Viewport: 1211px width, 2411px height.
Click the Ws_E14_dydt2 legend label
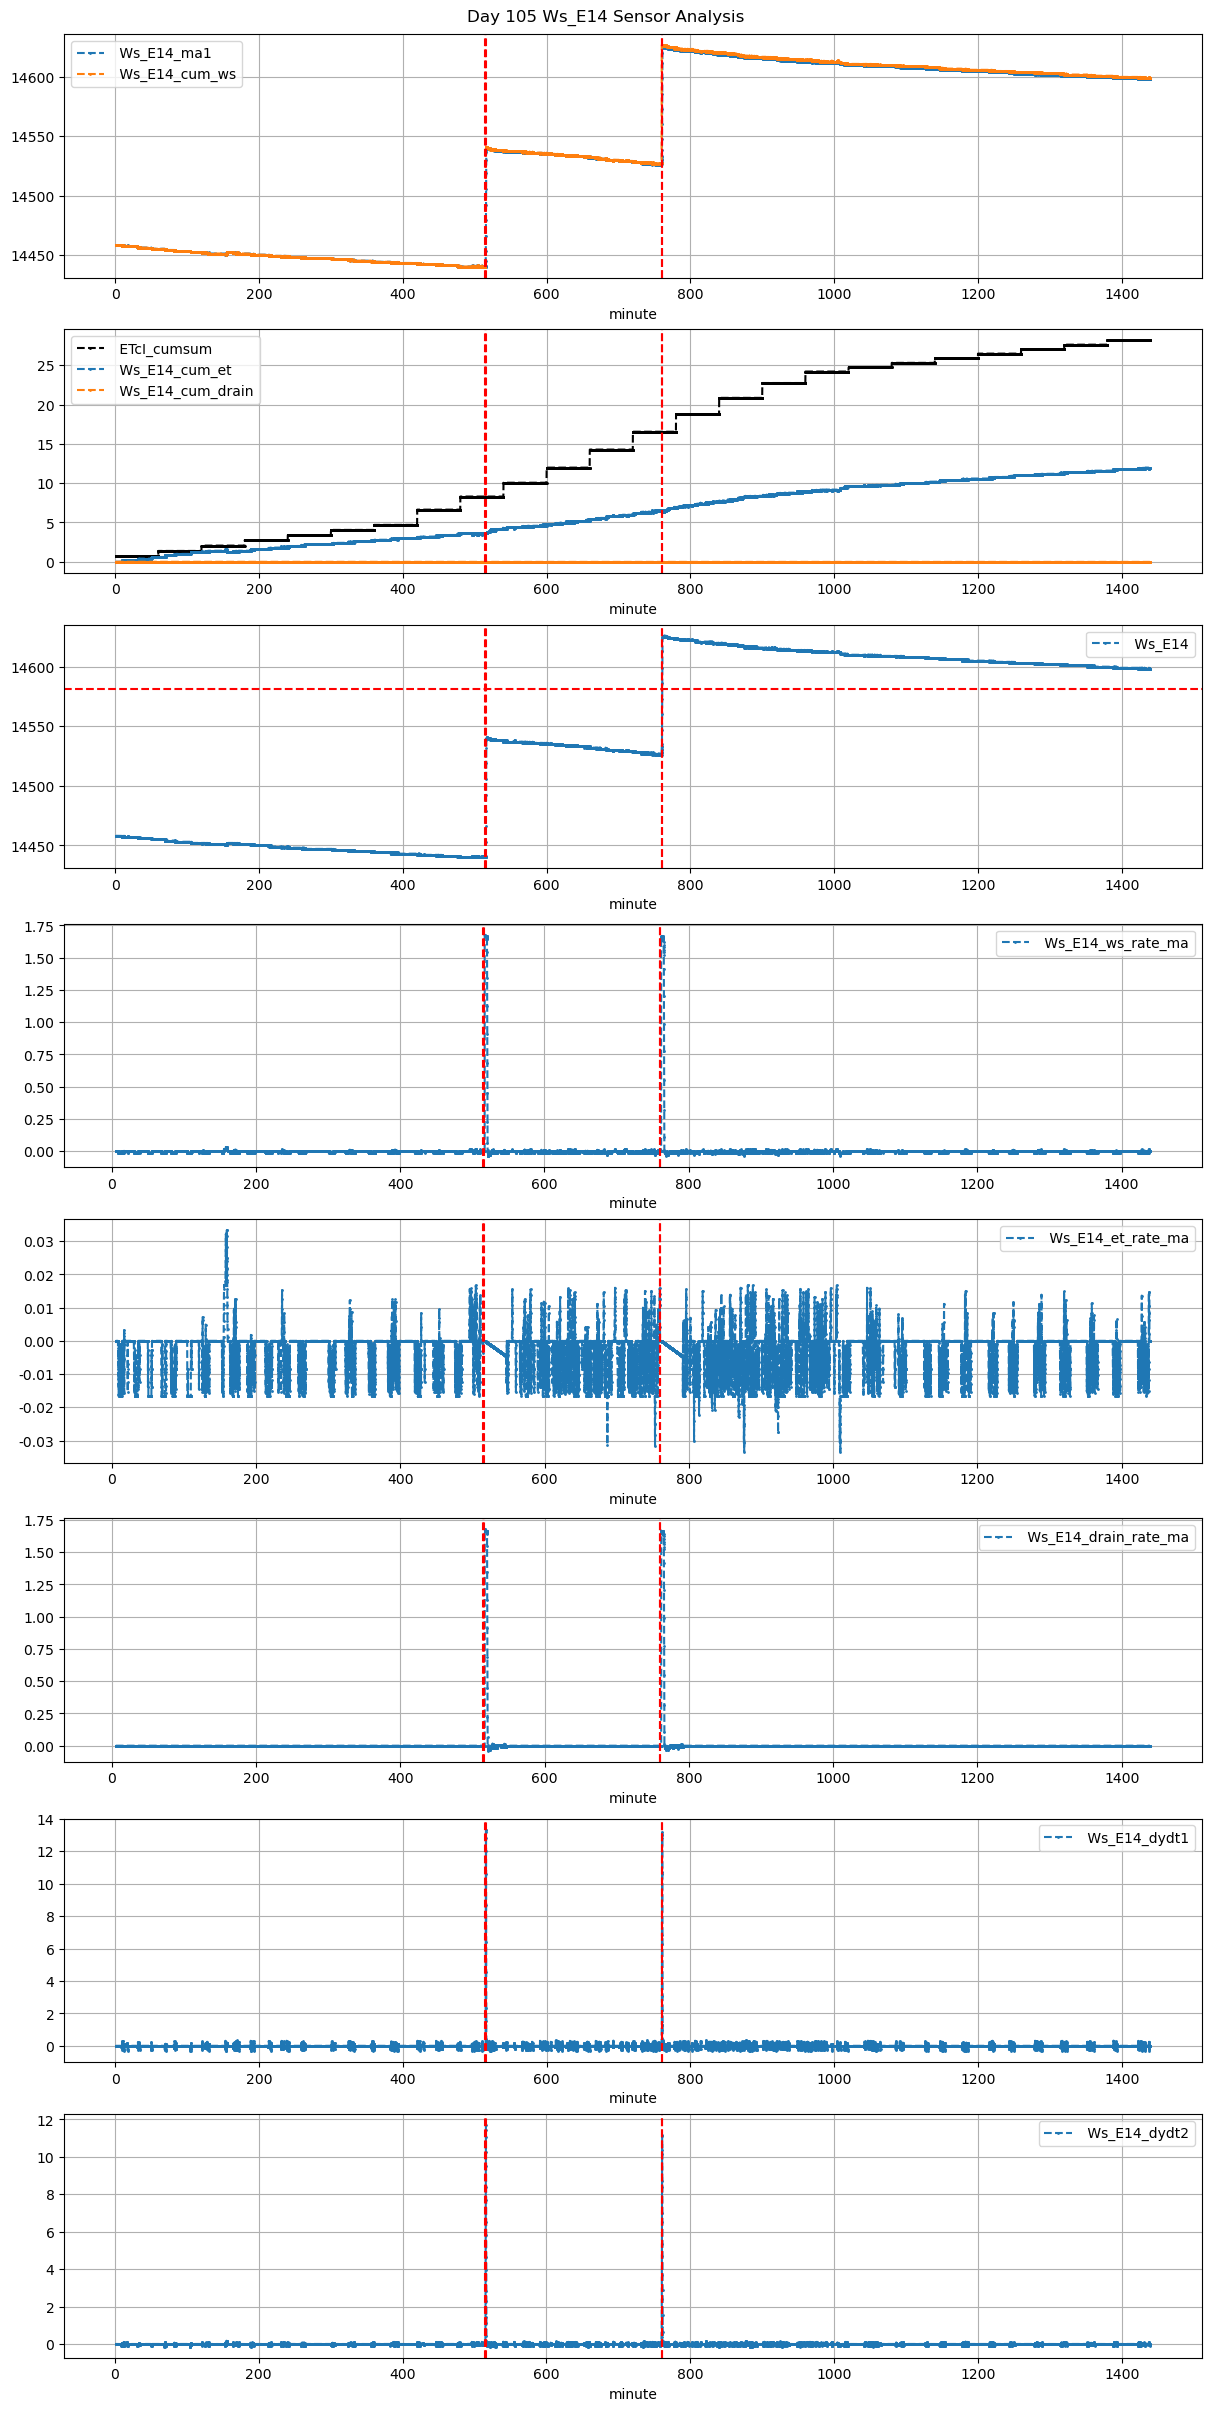(1137, 2133)
